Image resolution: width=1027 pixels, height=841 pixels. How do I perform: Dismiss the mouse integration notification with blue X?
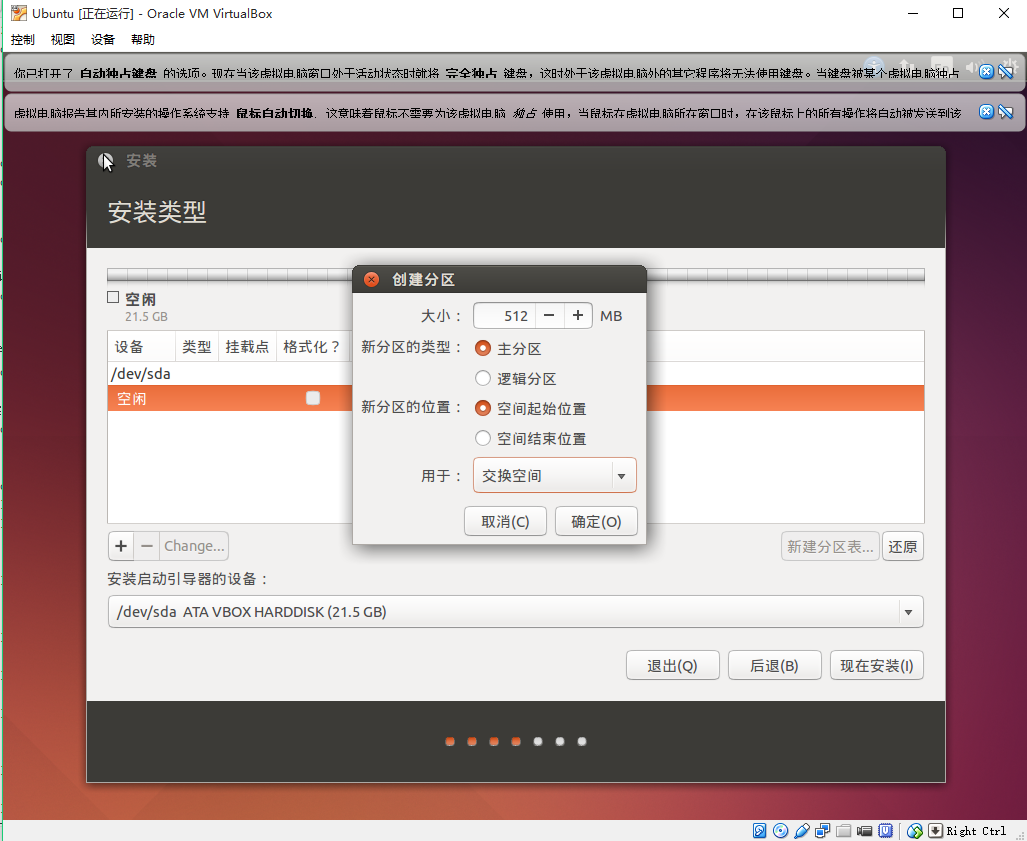pos(986,112)
